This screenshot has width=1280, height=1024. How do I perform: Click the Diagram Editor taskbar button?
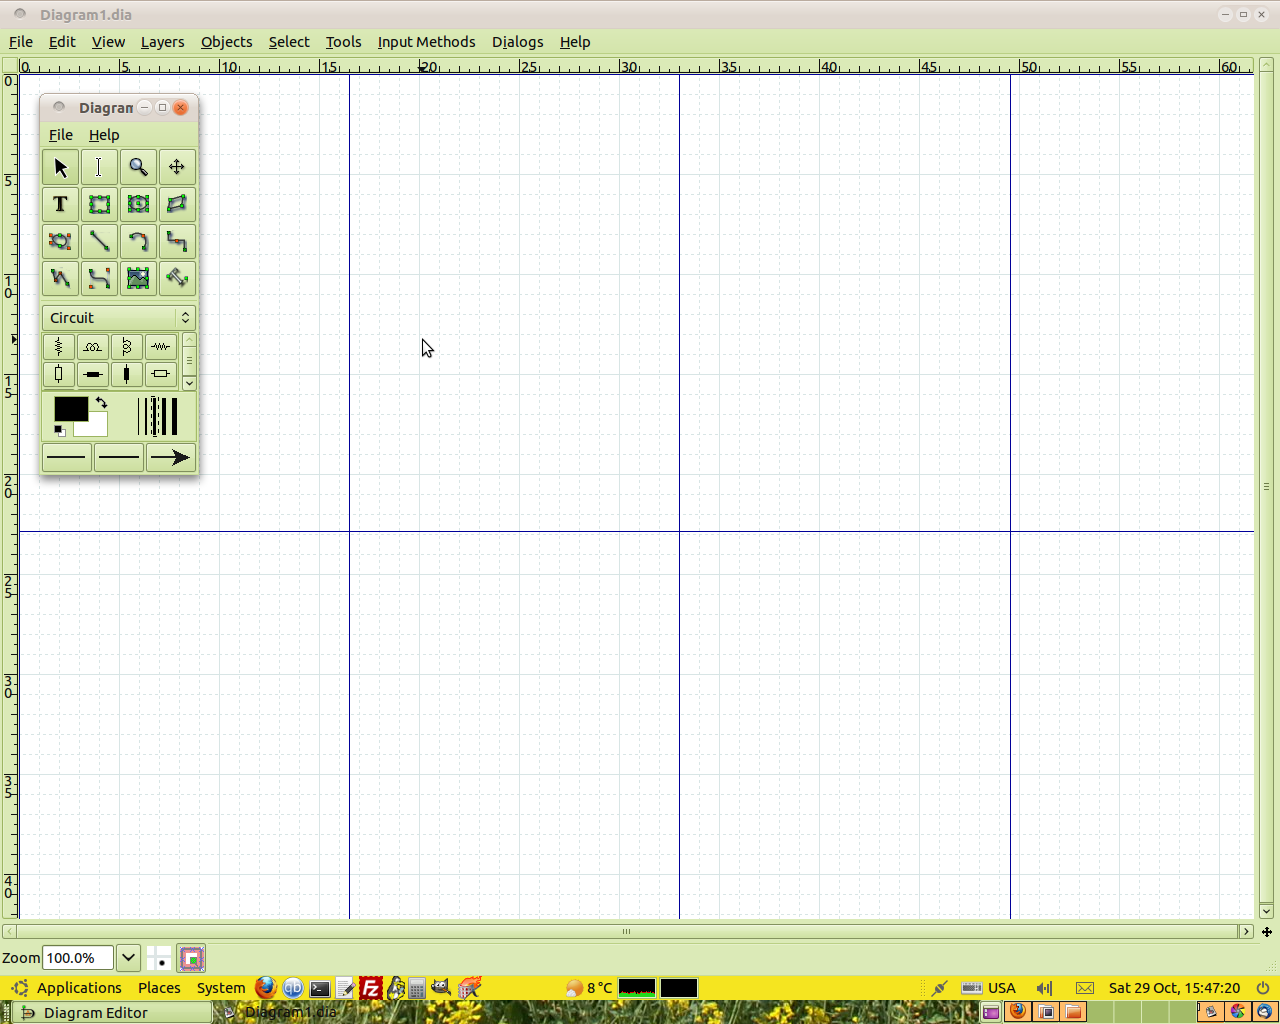click(x=96, y=1013)
